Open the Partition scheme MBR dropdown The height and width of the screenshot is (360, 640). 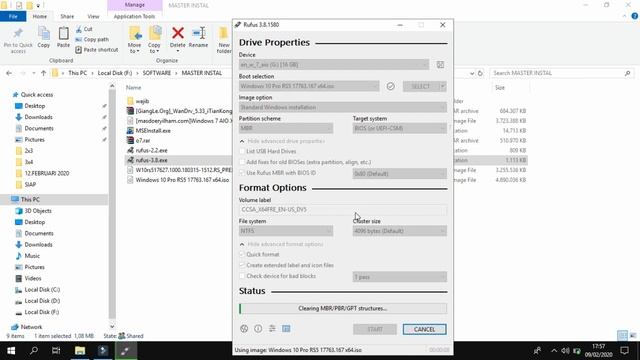point(286,128)
